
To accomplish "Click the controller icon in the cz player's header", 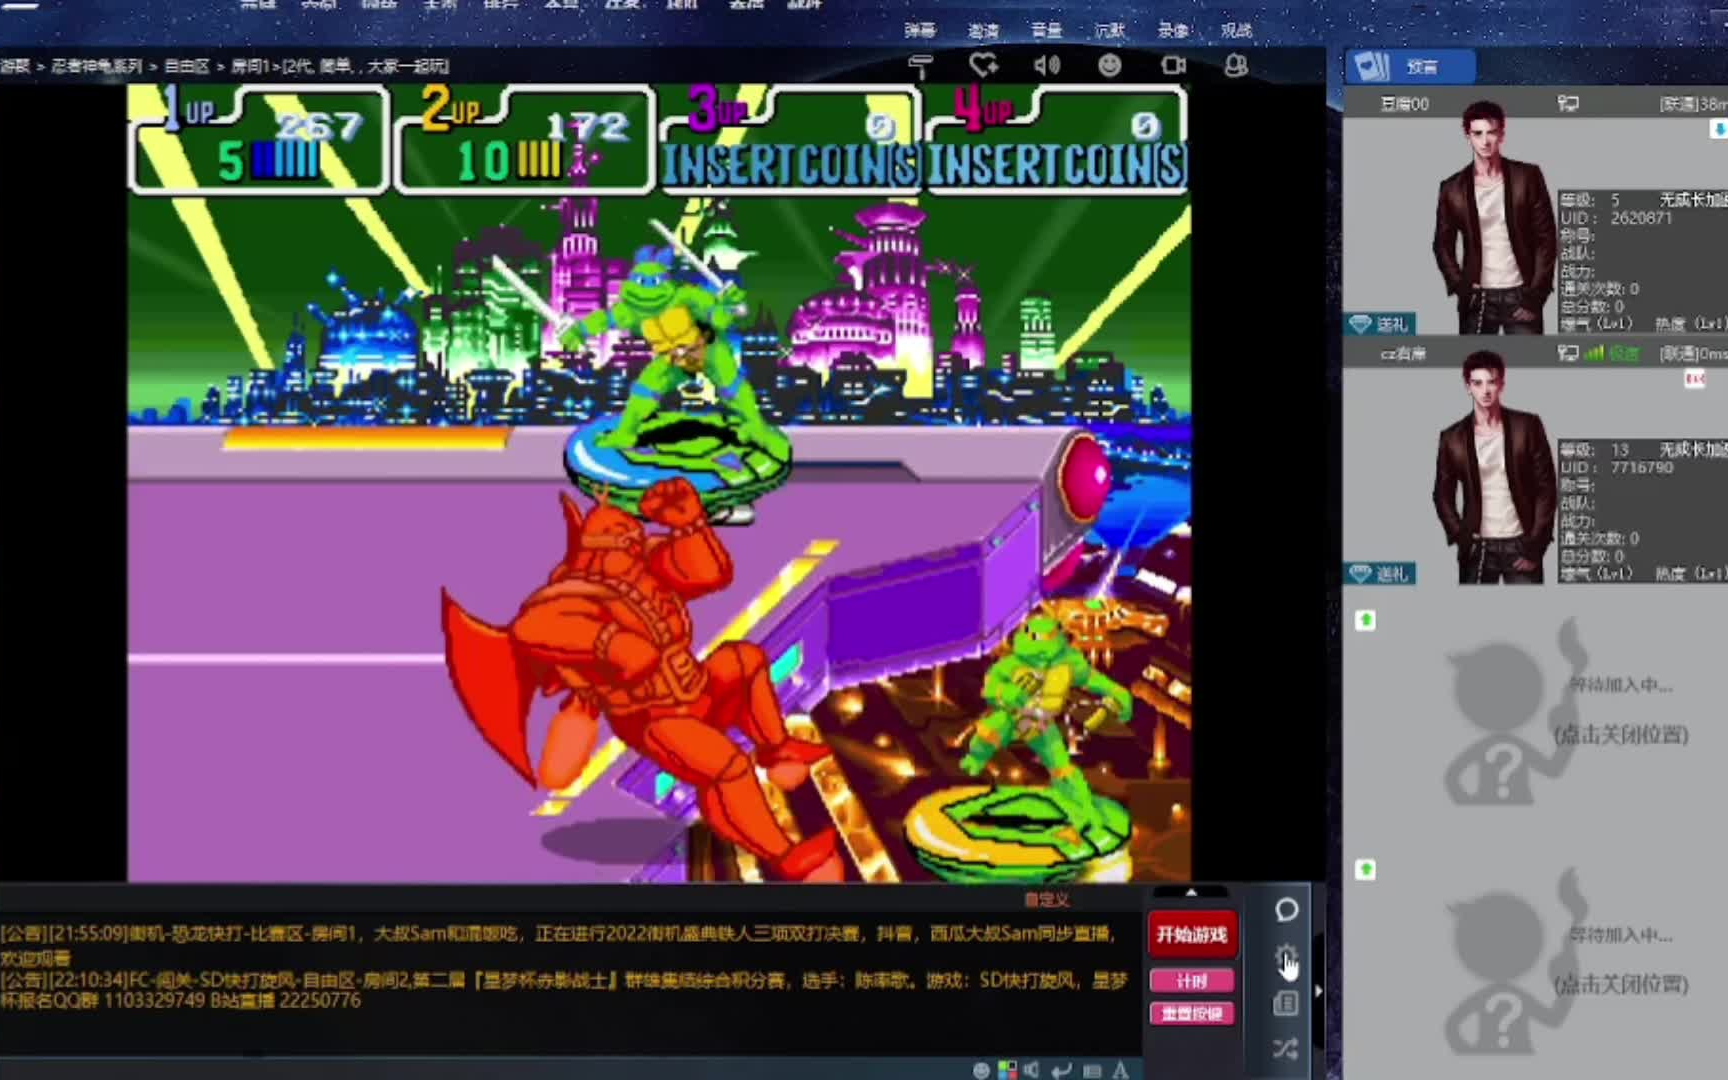I will [1568, 353].
